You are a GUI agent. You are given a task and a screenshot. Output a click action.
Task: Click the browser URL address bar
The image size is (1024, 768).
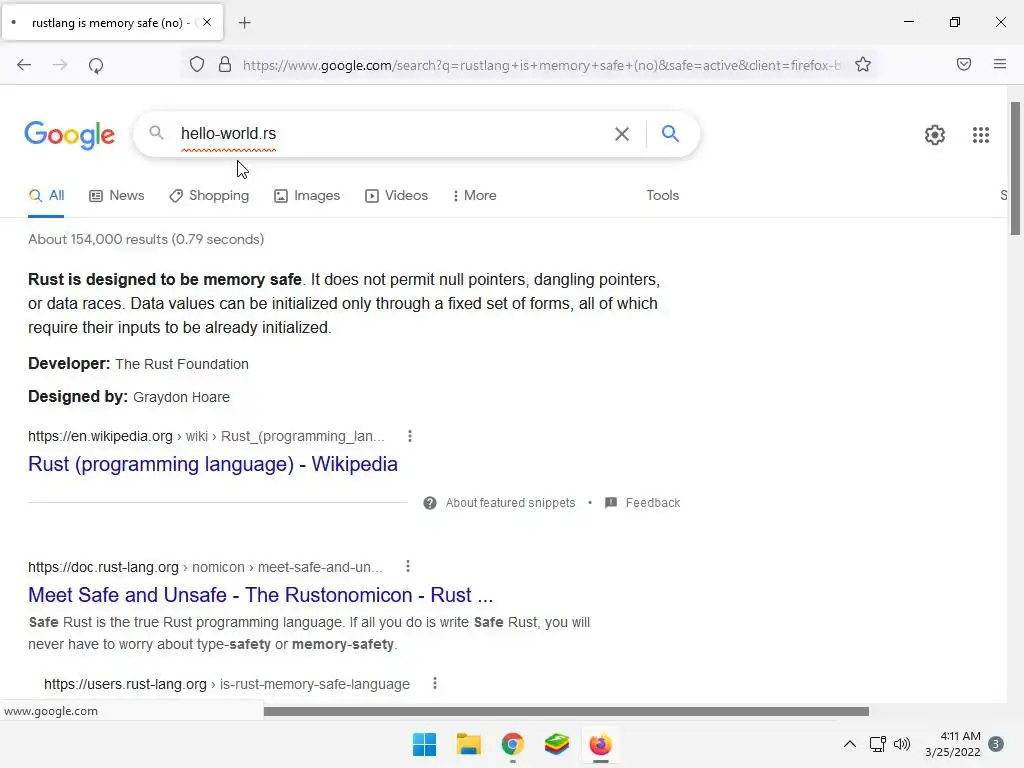[541, 65]
